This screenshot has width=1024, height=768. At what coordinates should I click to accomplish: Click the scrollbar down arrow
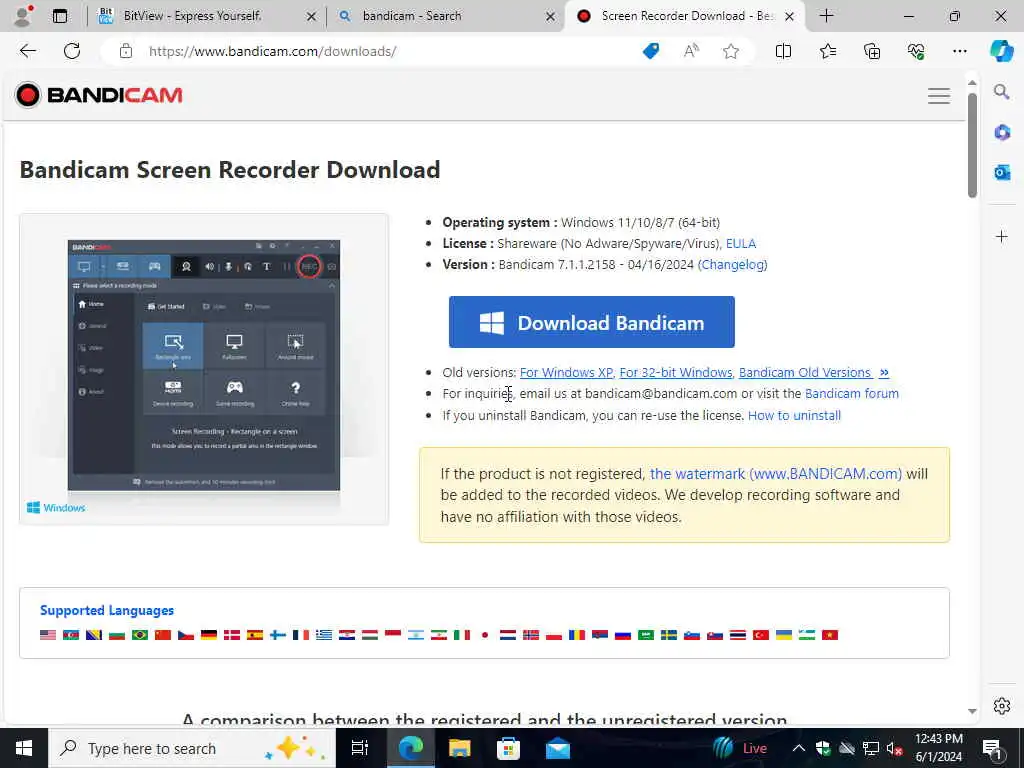972,711
